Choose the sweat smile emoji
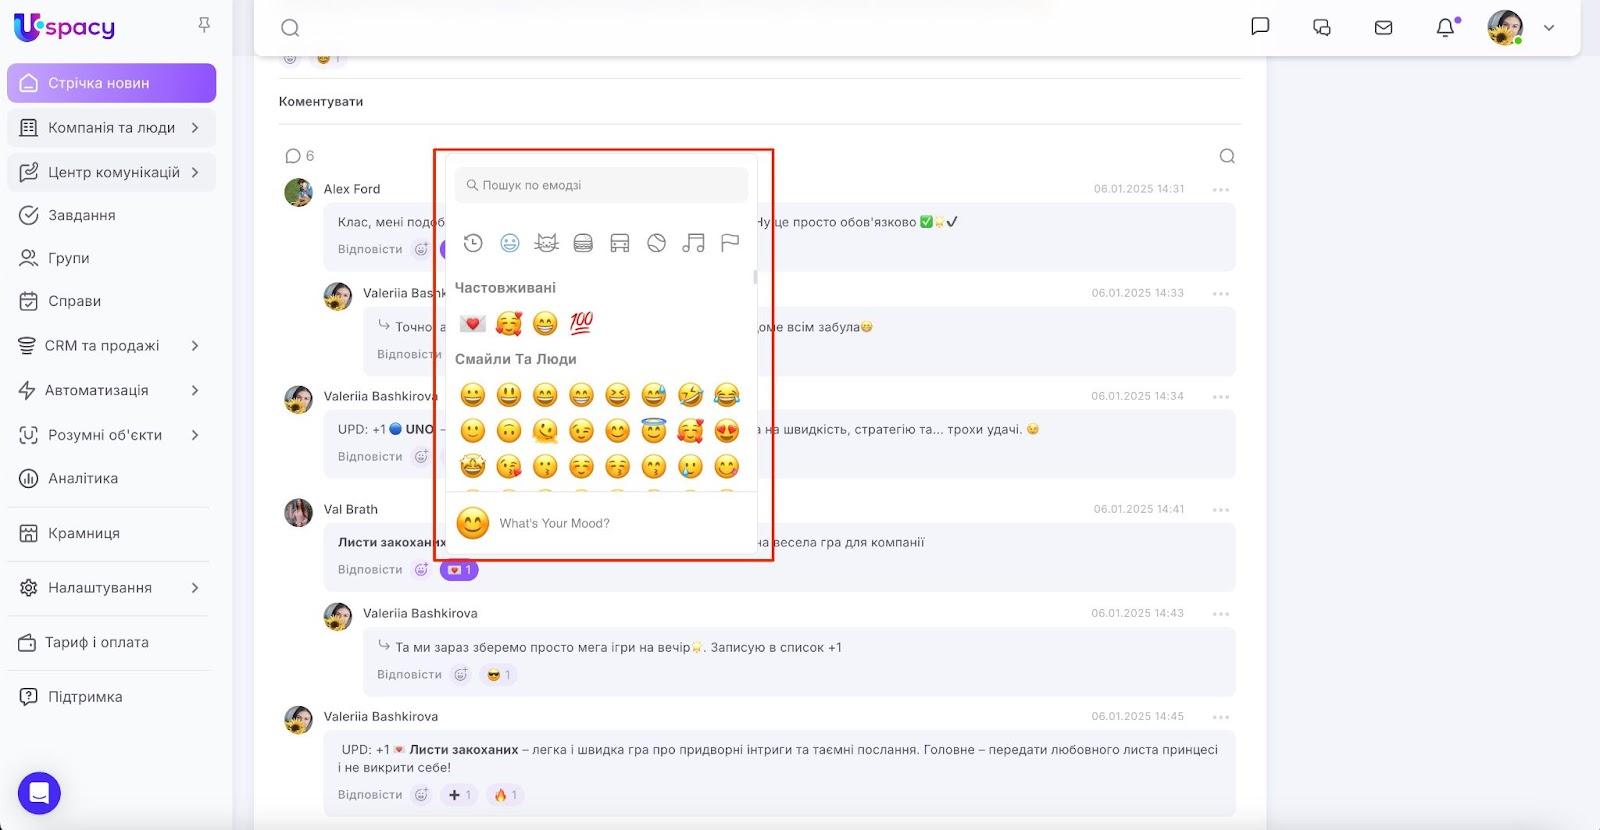This screenshot has width=1600, height=830. [x=654, y=395]
